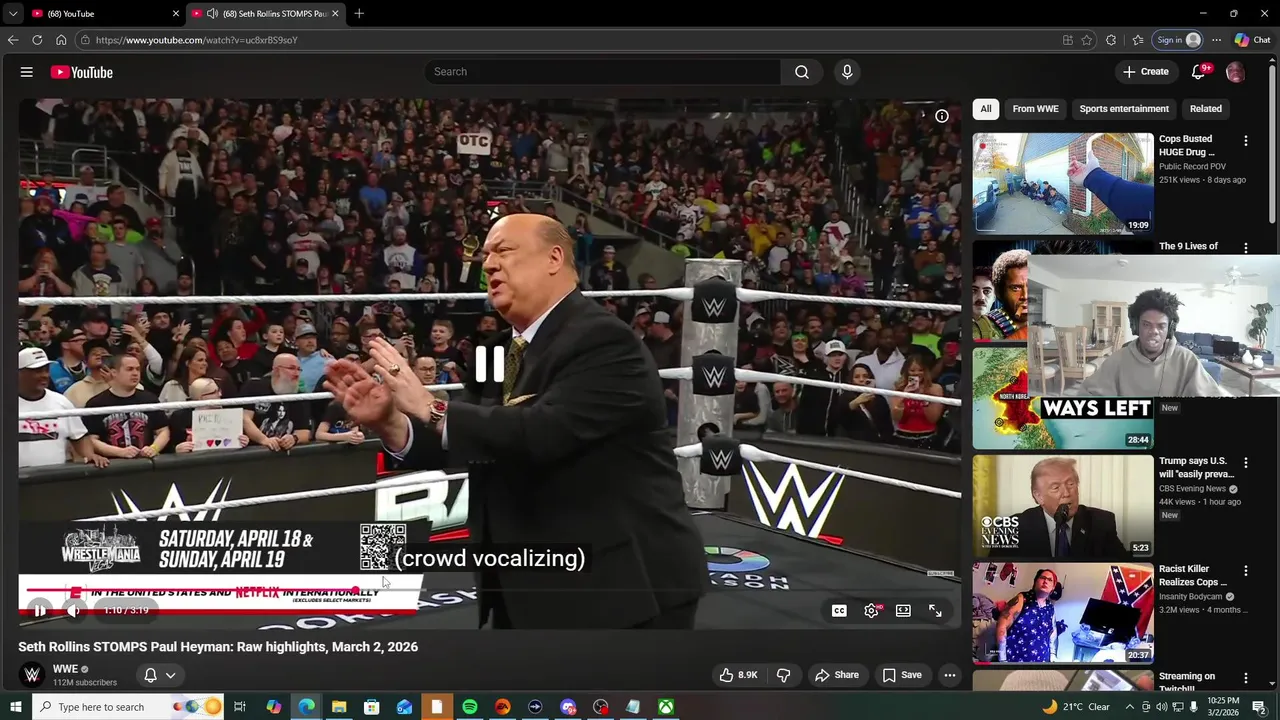Viewport: 1280px width, 720px height.
Task: Seek using the video progress bar
Action: point(490,590)
